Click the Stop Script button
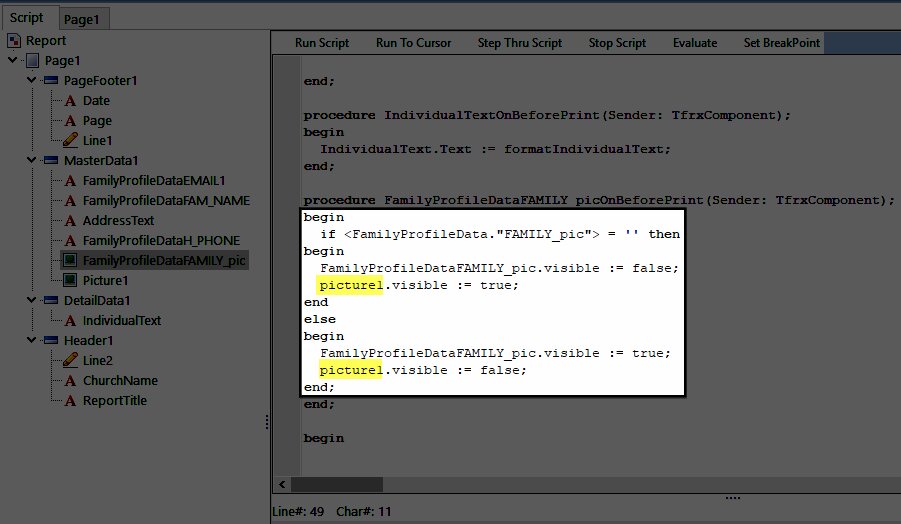 coord(617,43)
